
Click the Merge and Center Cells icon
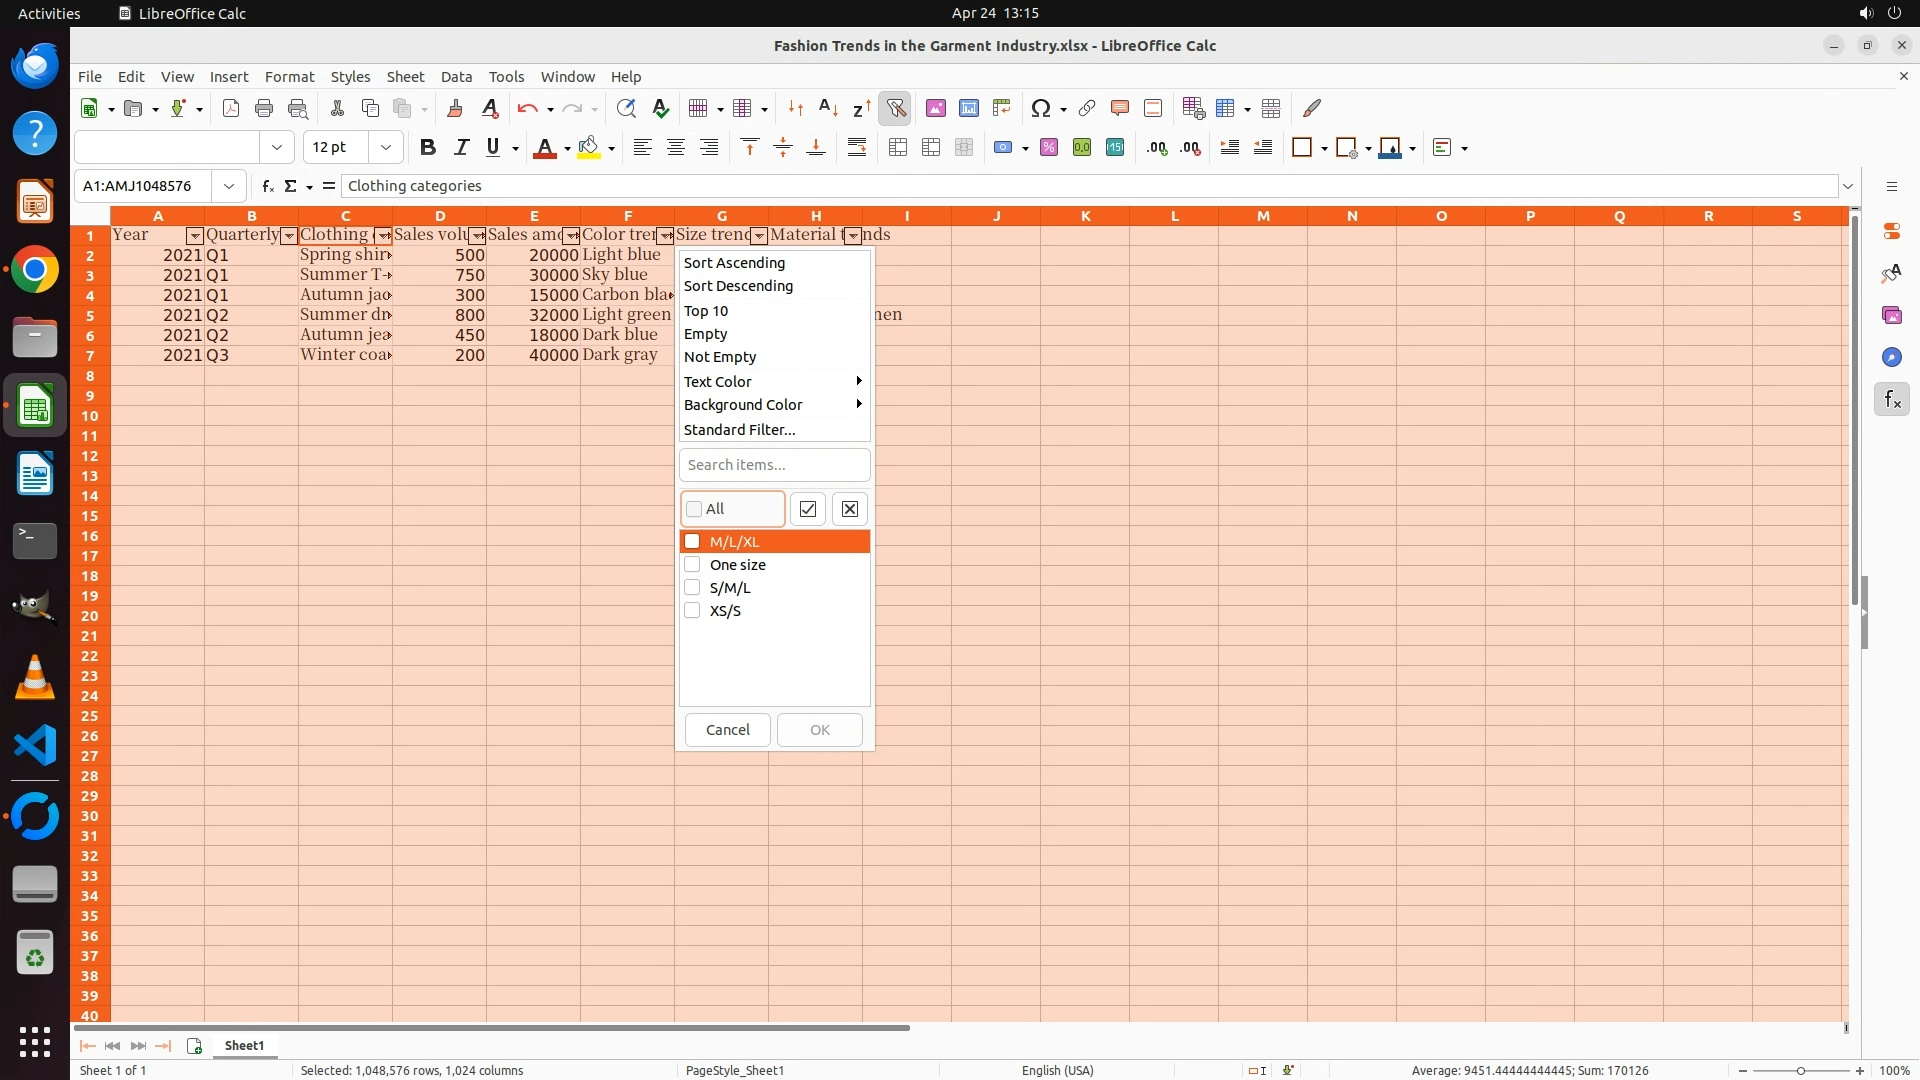point(898,148)
